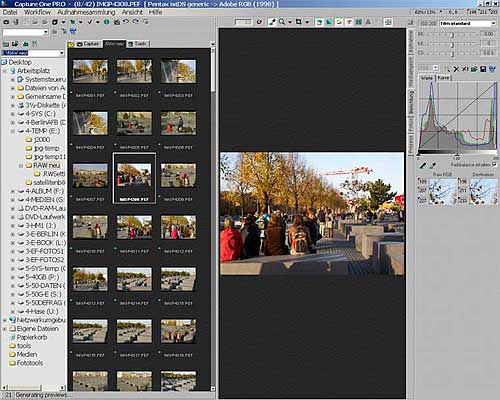The image size is (500, 400).
Task: Click the fit-to-view grid icon
Action: point(388,22)
